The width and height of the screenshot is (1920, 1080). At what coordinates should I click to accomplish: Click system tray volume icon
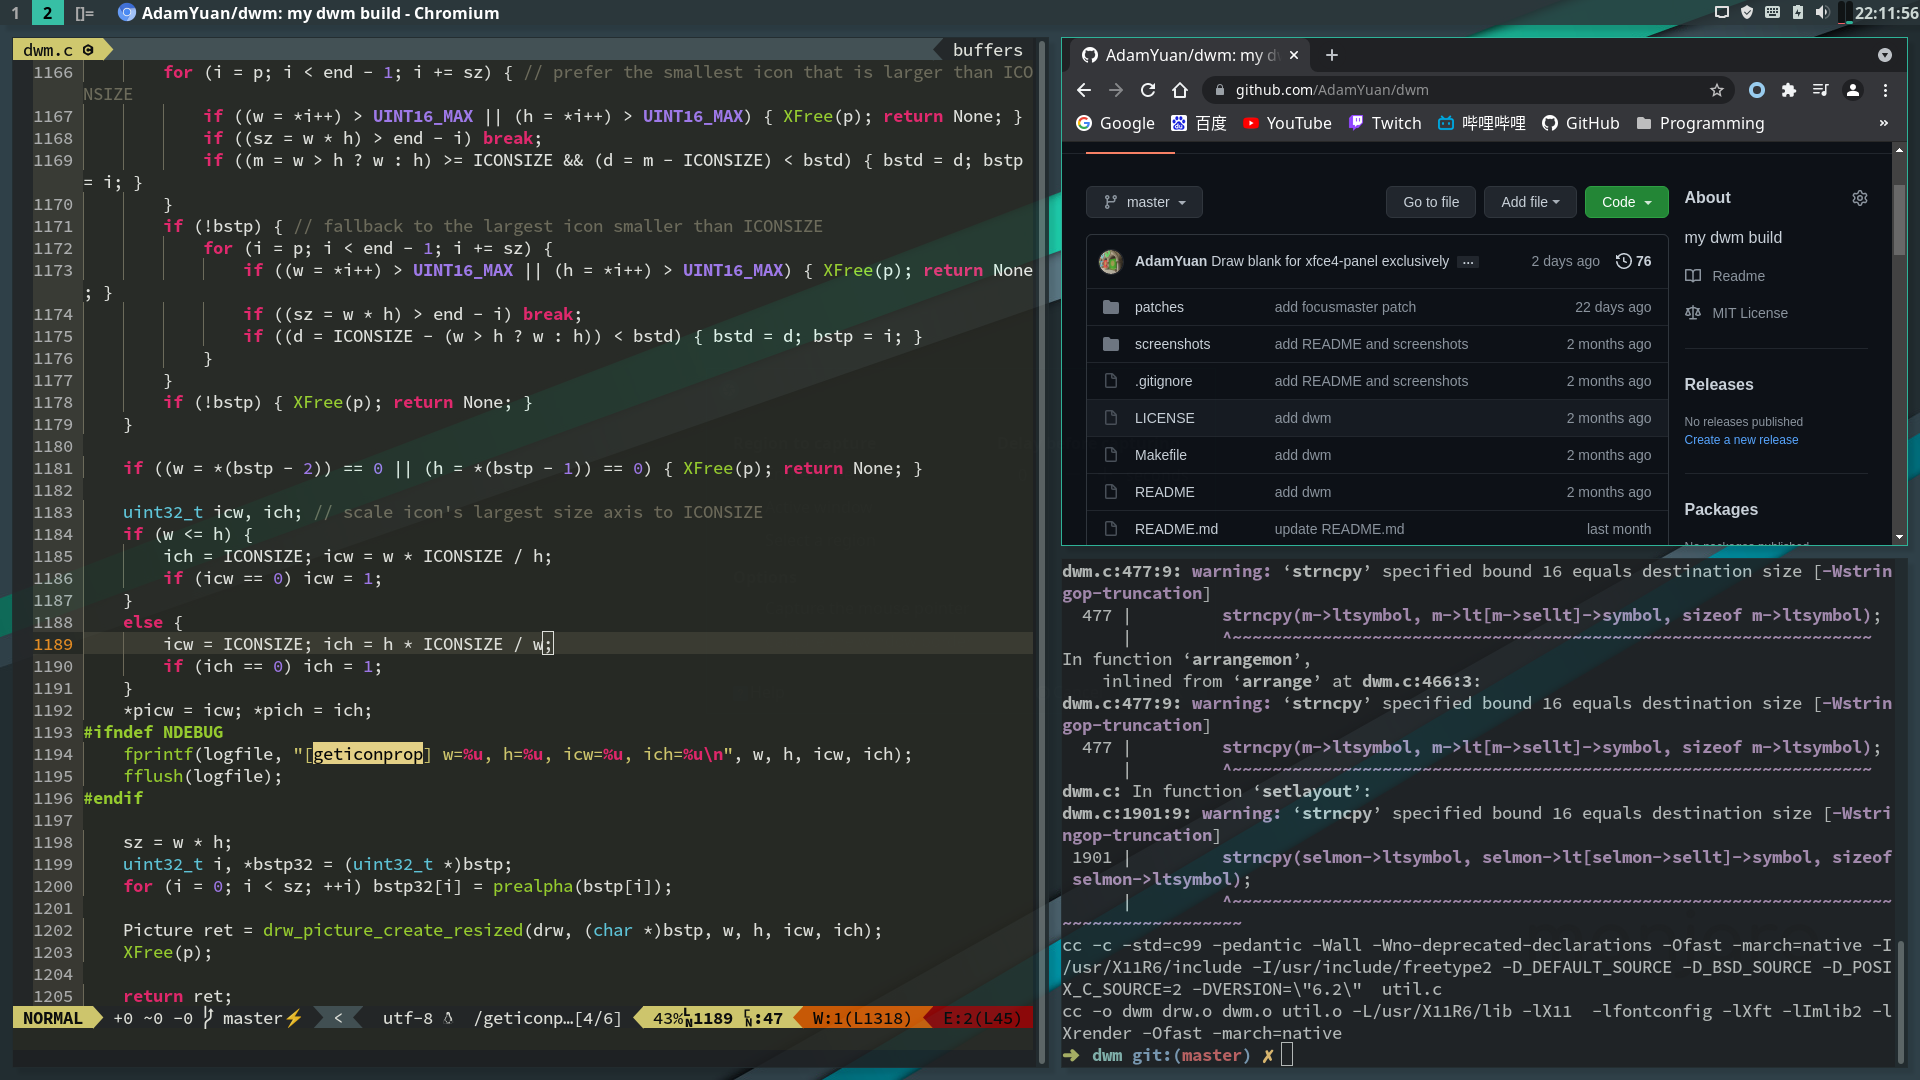1822,13
